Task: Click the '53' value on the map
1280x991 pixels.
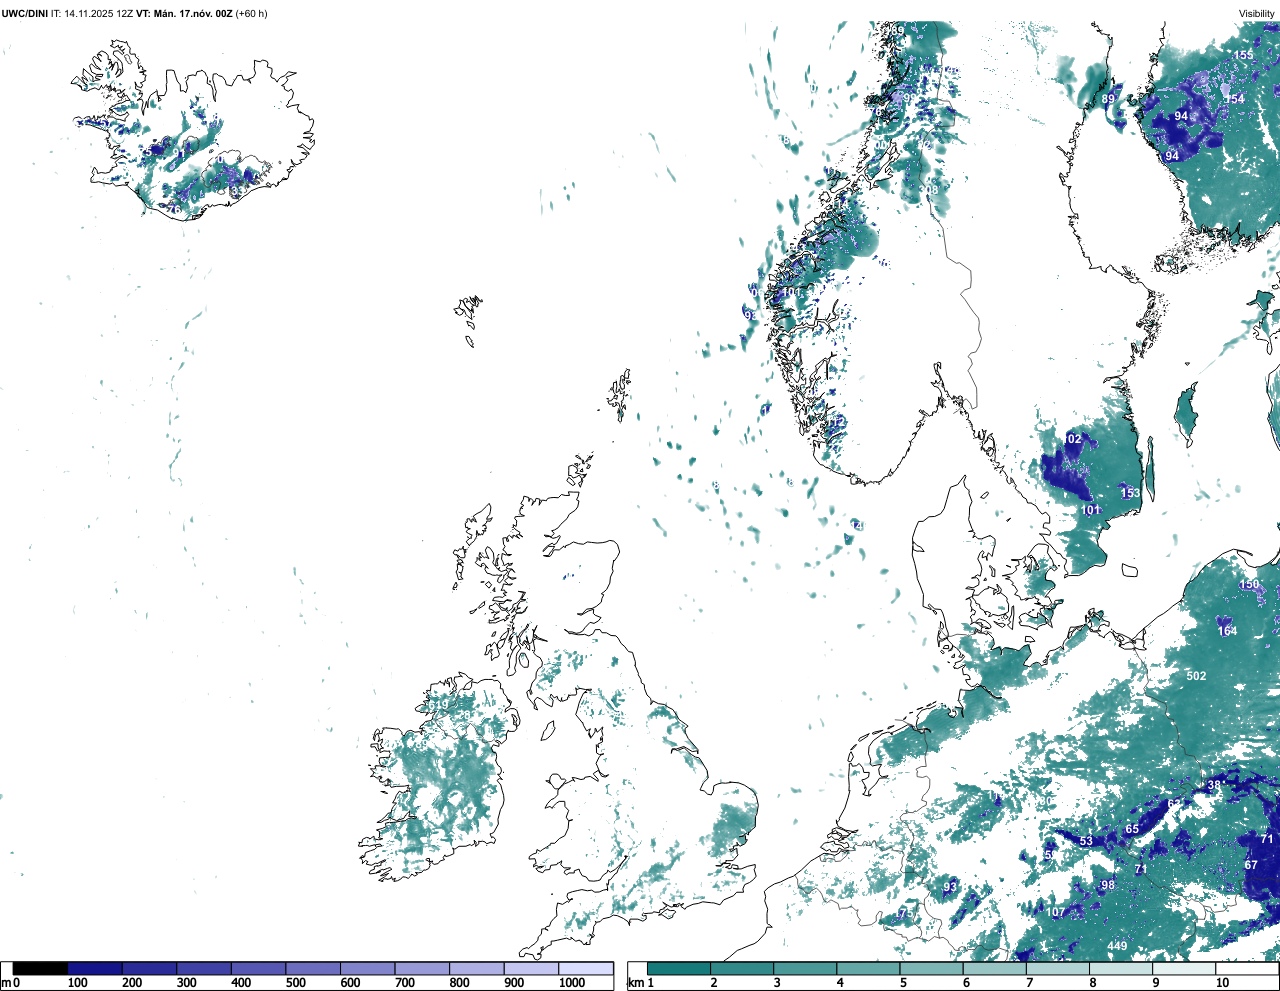Action: [1086, 842]
